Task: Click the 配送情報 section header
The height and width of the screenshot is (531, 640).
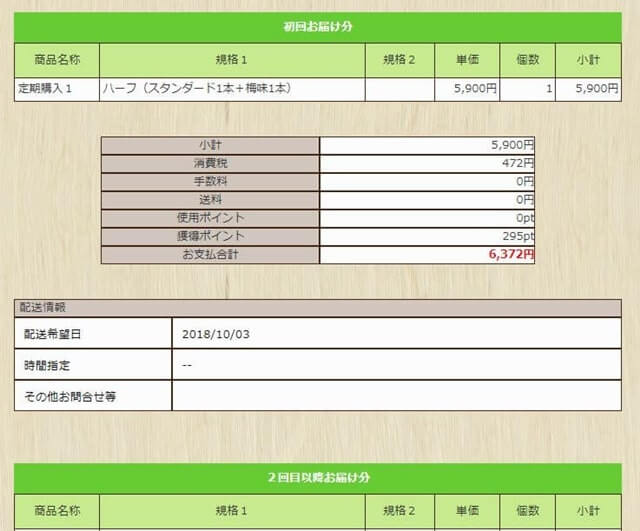Action: 318,308
